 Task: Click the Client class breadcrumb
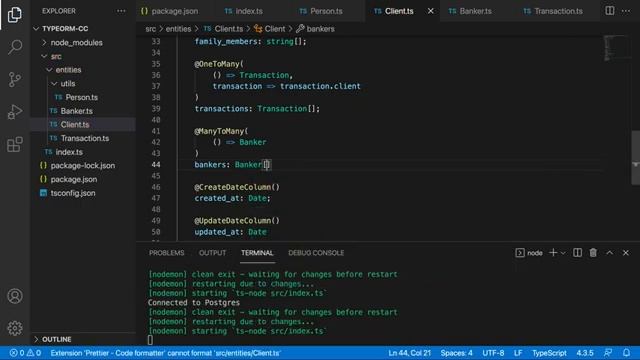point(274,29)
